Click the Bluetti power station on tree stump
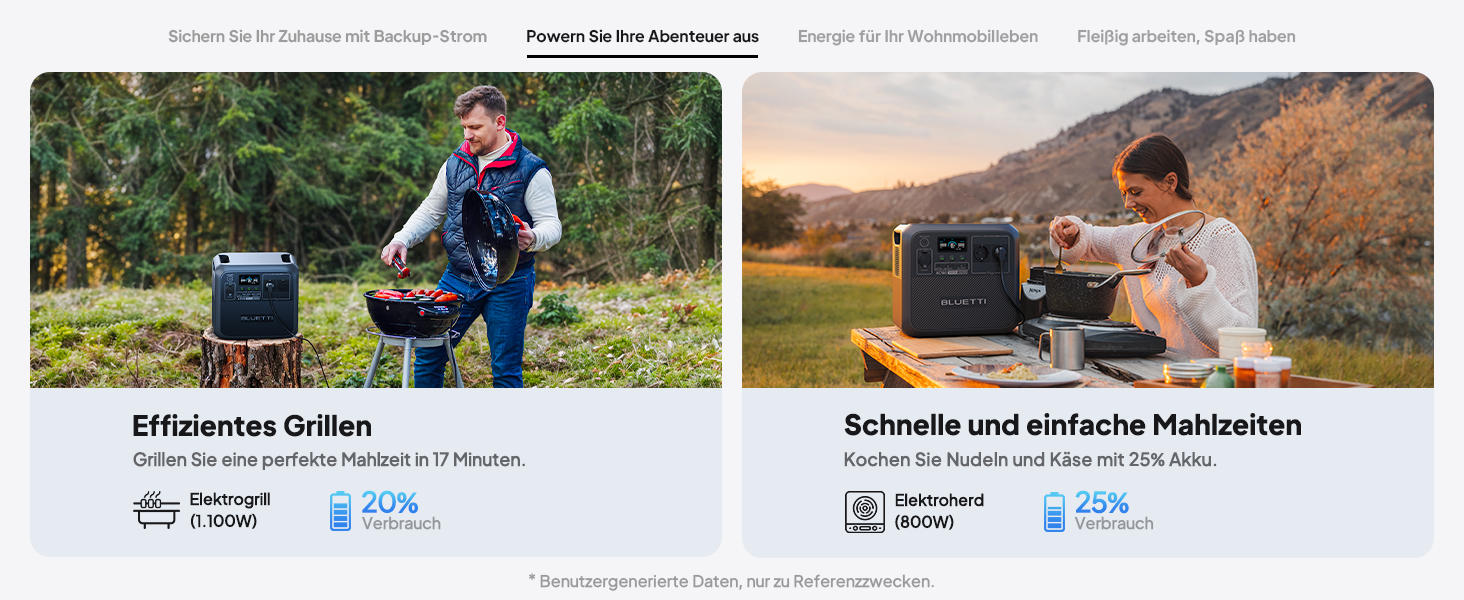The height and width of the screenshot is (600, 1464). (x=255, y=295)
